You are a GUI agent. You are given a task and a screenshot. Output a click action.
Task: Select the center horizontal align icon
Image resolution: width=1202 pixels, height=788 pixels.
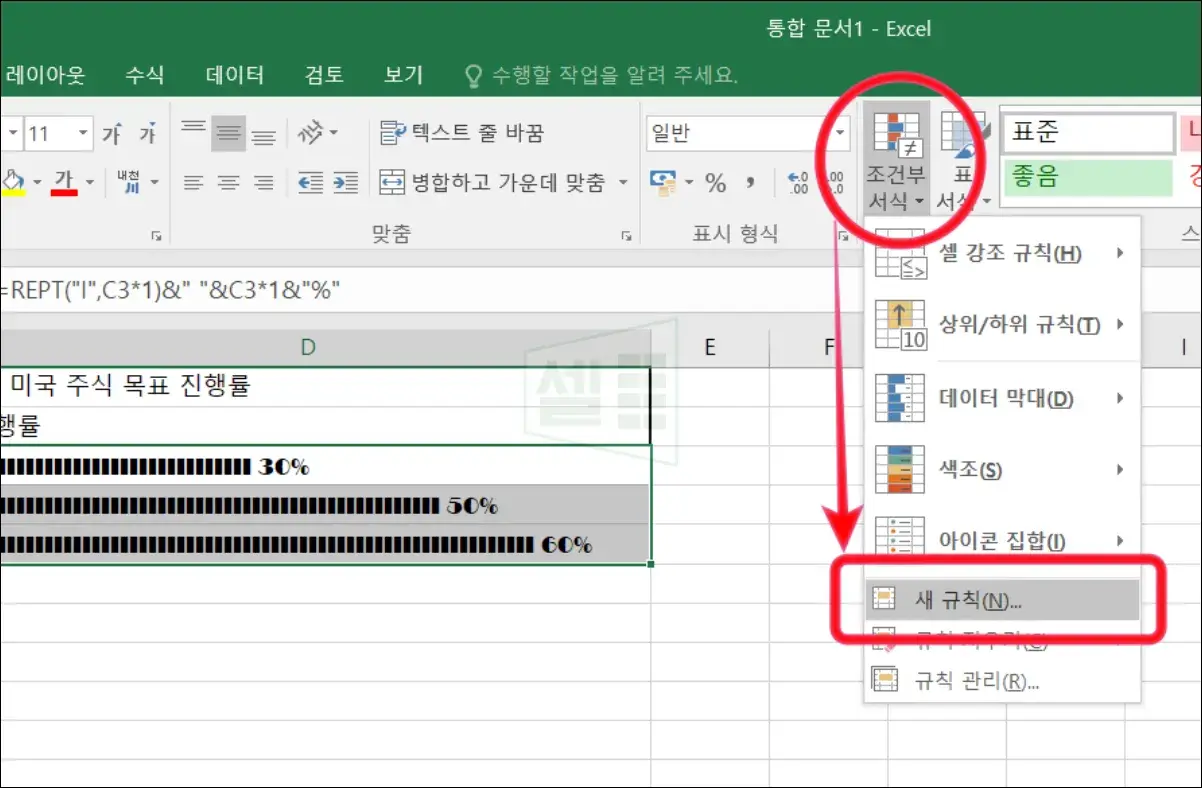[x=229, y=183]
